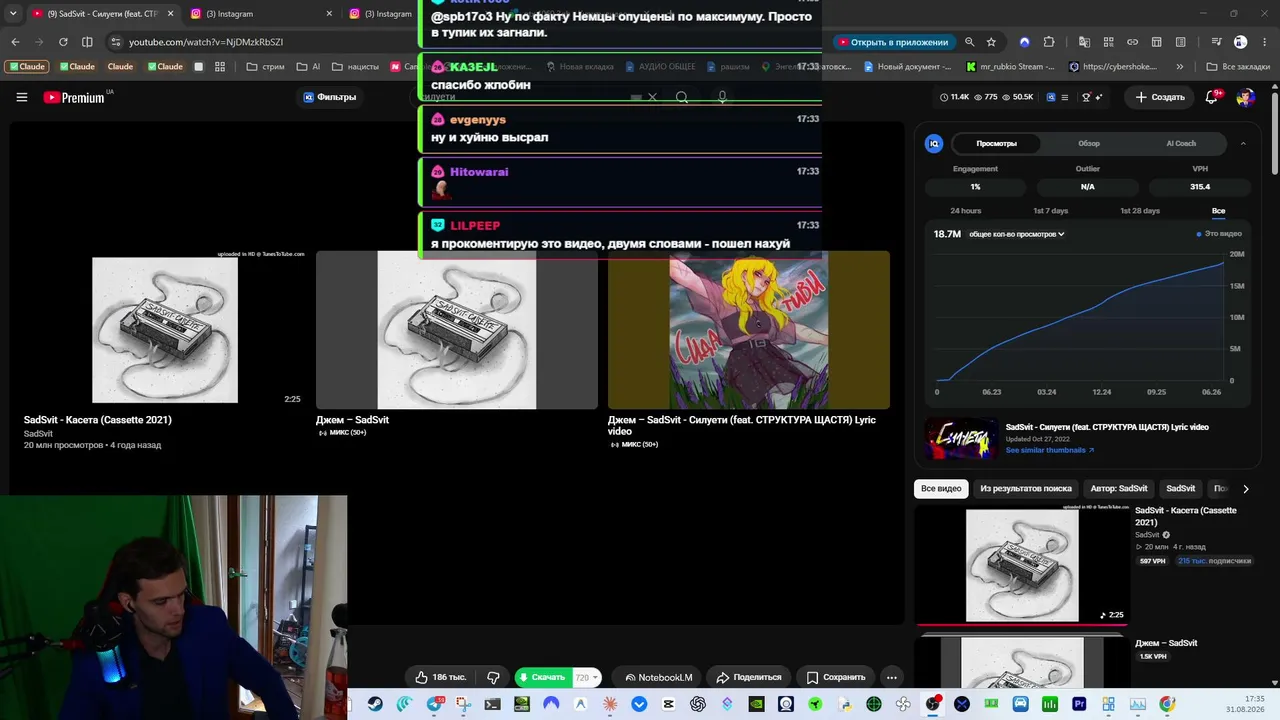This screenshot has width=1280, height=720.
Task: Open the Силуети lyric video mix thumbnail
Action: pos(749,330)
